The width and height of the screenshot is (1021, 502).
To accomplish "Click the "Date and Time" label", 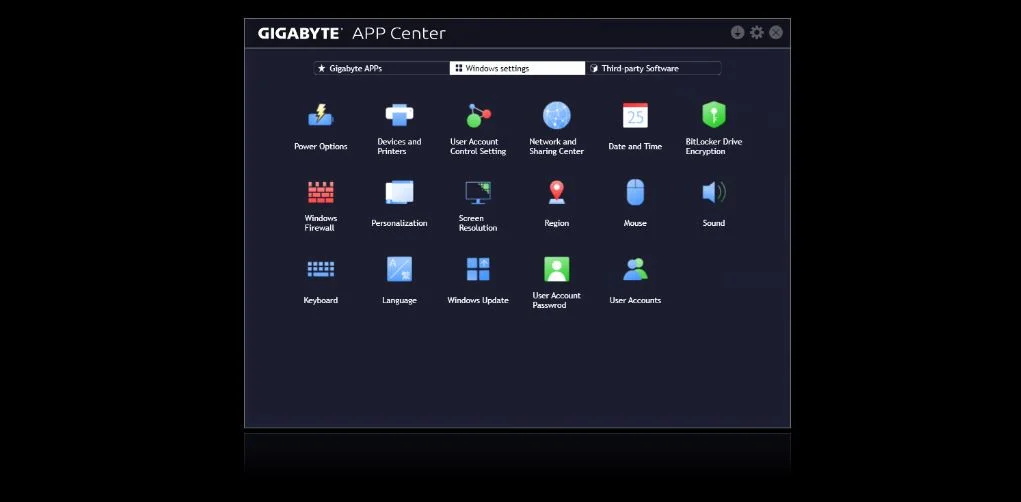I will tap(635, 146).
